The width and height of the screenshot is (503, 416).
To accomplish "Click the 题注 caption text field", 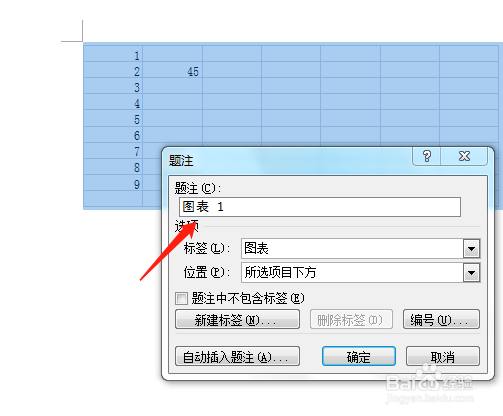I will coord(320,207).
